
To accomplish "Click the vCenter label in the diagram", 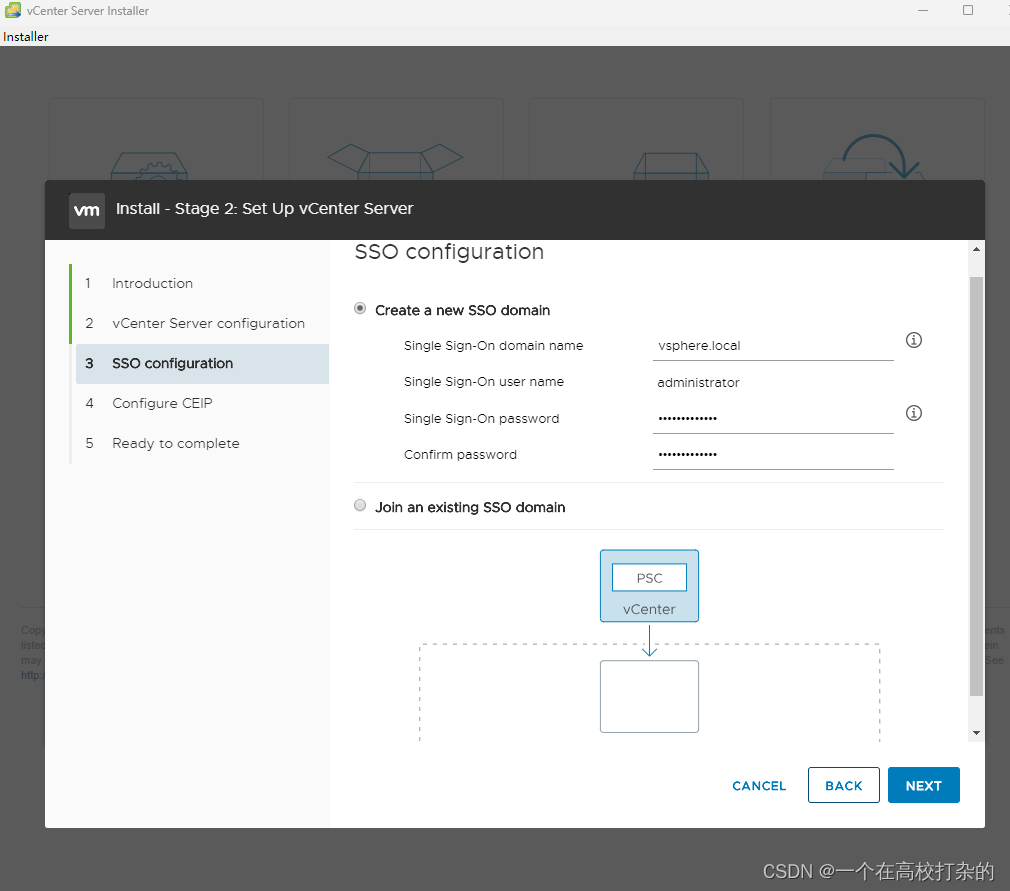I will (649, 609).
